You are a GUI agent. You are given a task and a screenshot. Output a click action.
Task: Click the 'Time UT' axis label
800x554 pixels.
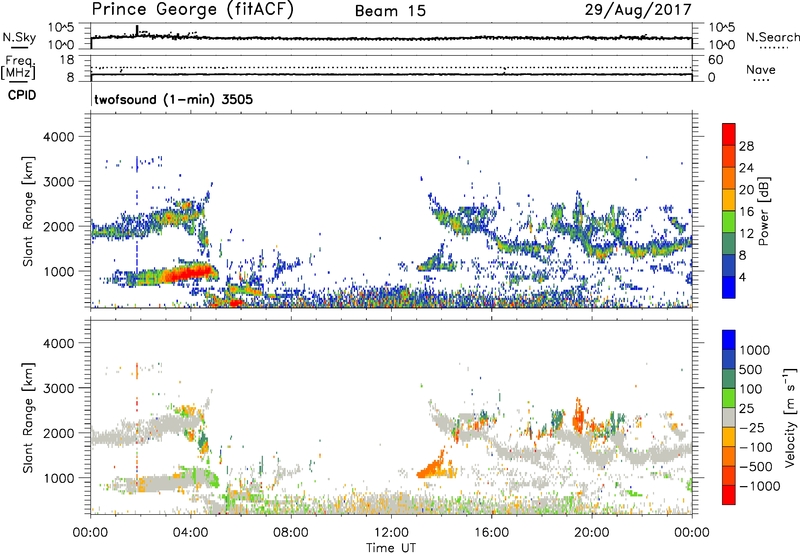pos(391,548)
